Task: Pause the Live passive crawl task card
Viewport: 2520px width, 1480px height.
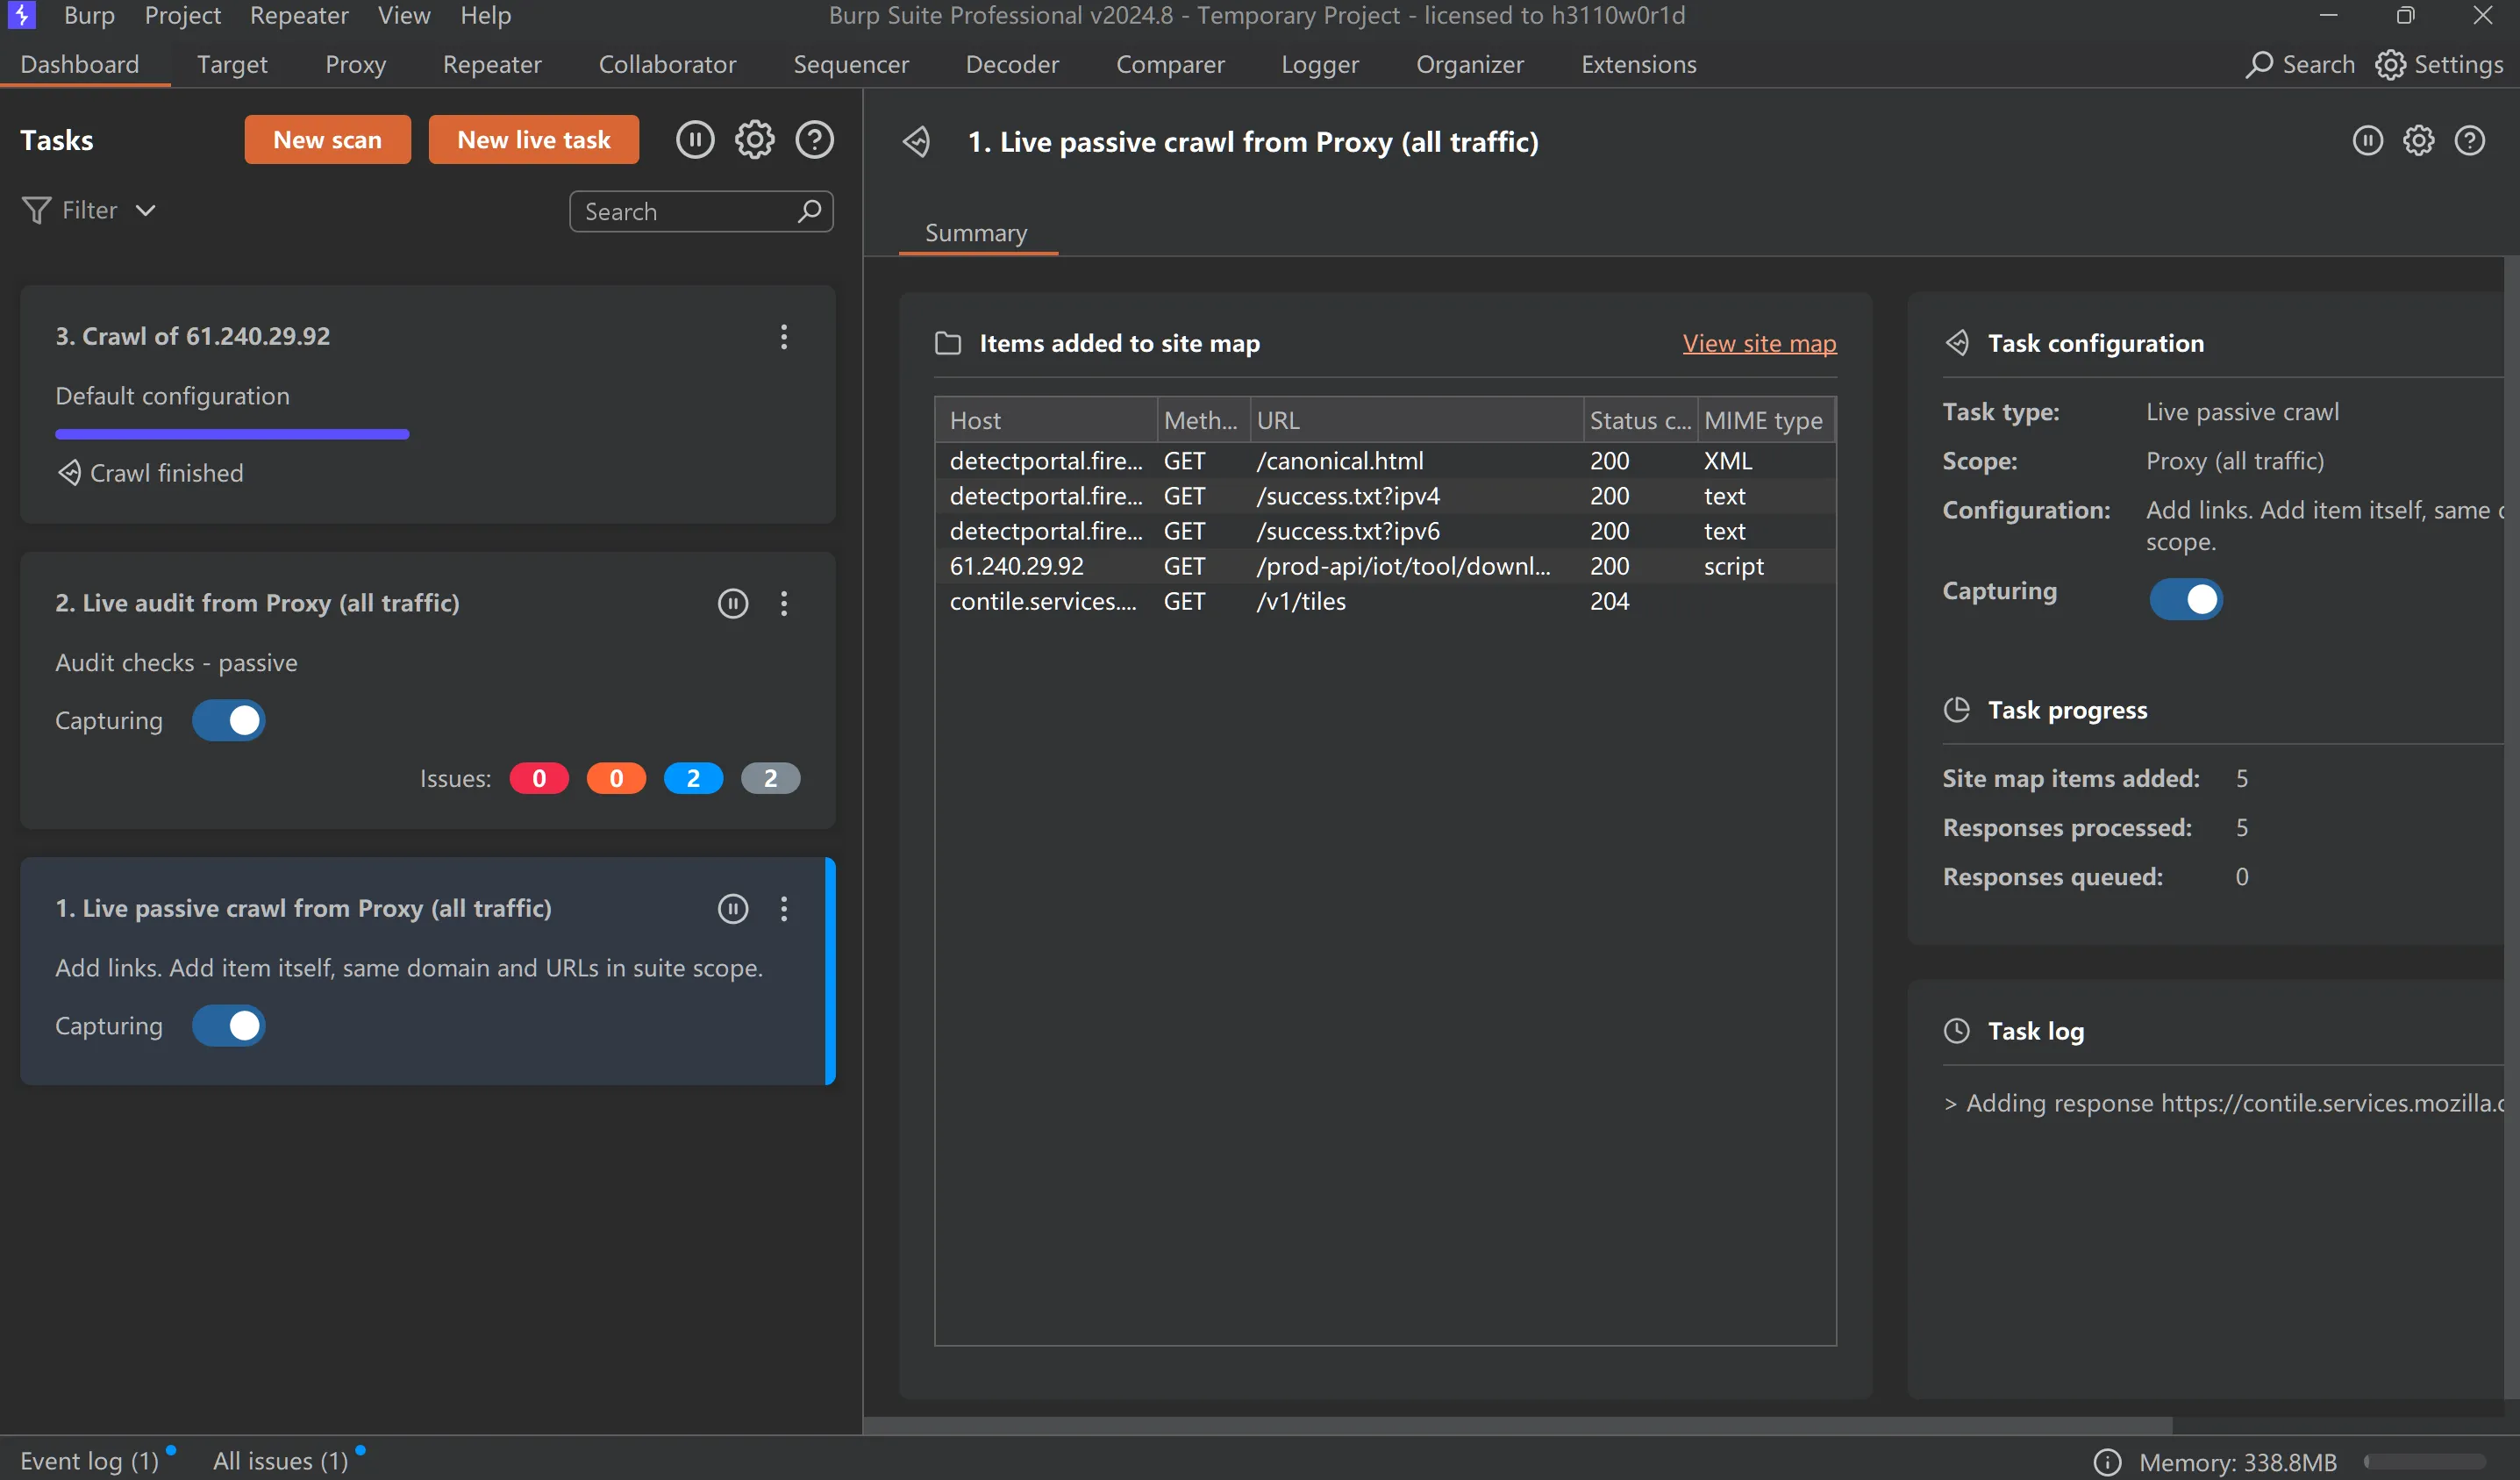Action: click(x=733, y=908)
